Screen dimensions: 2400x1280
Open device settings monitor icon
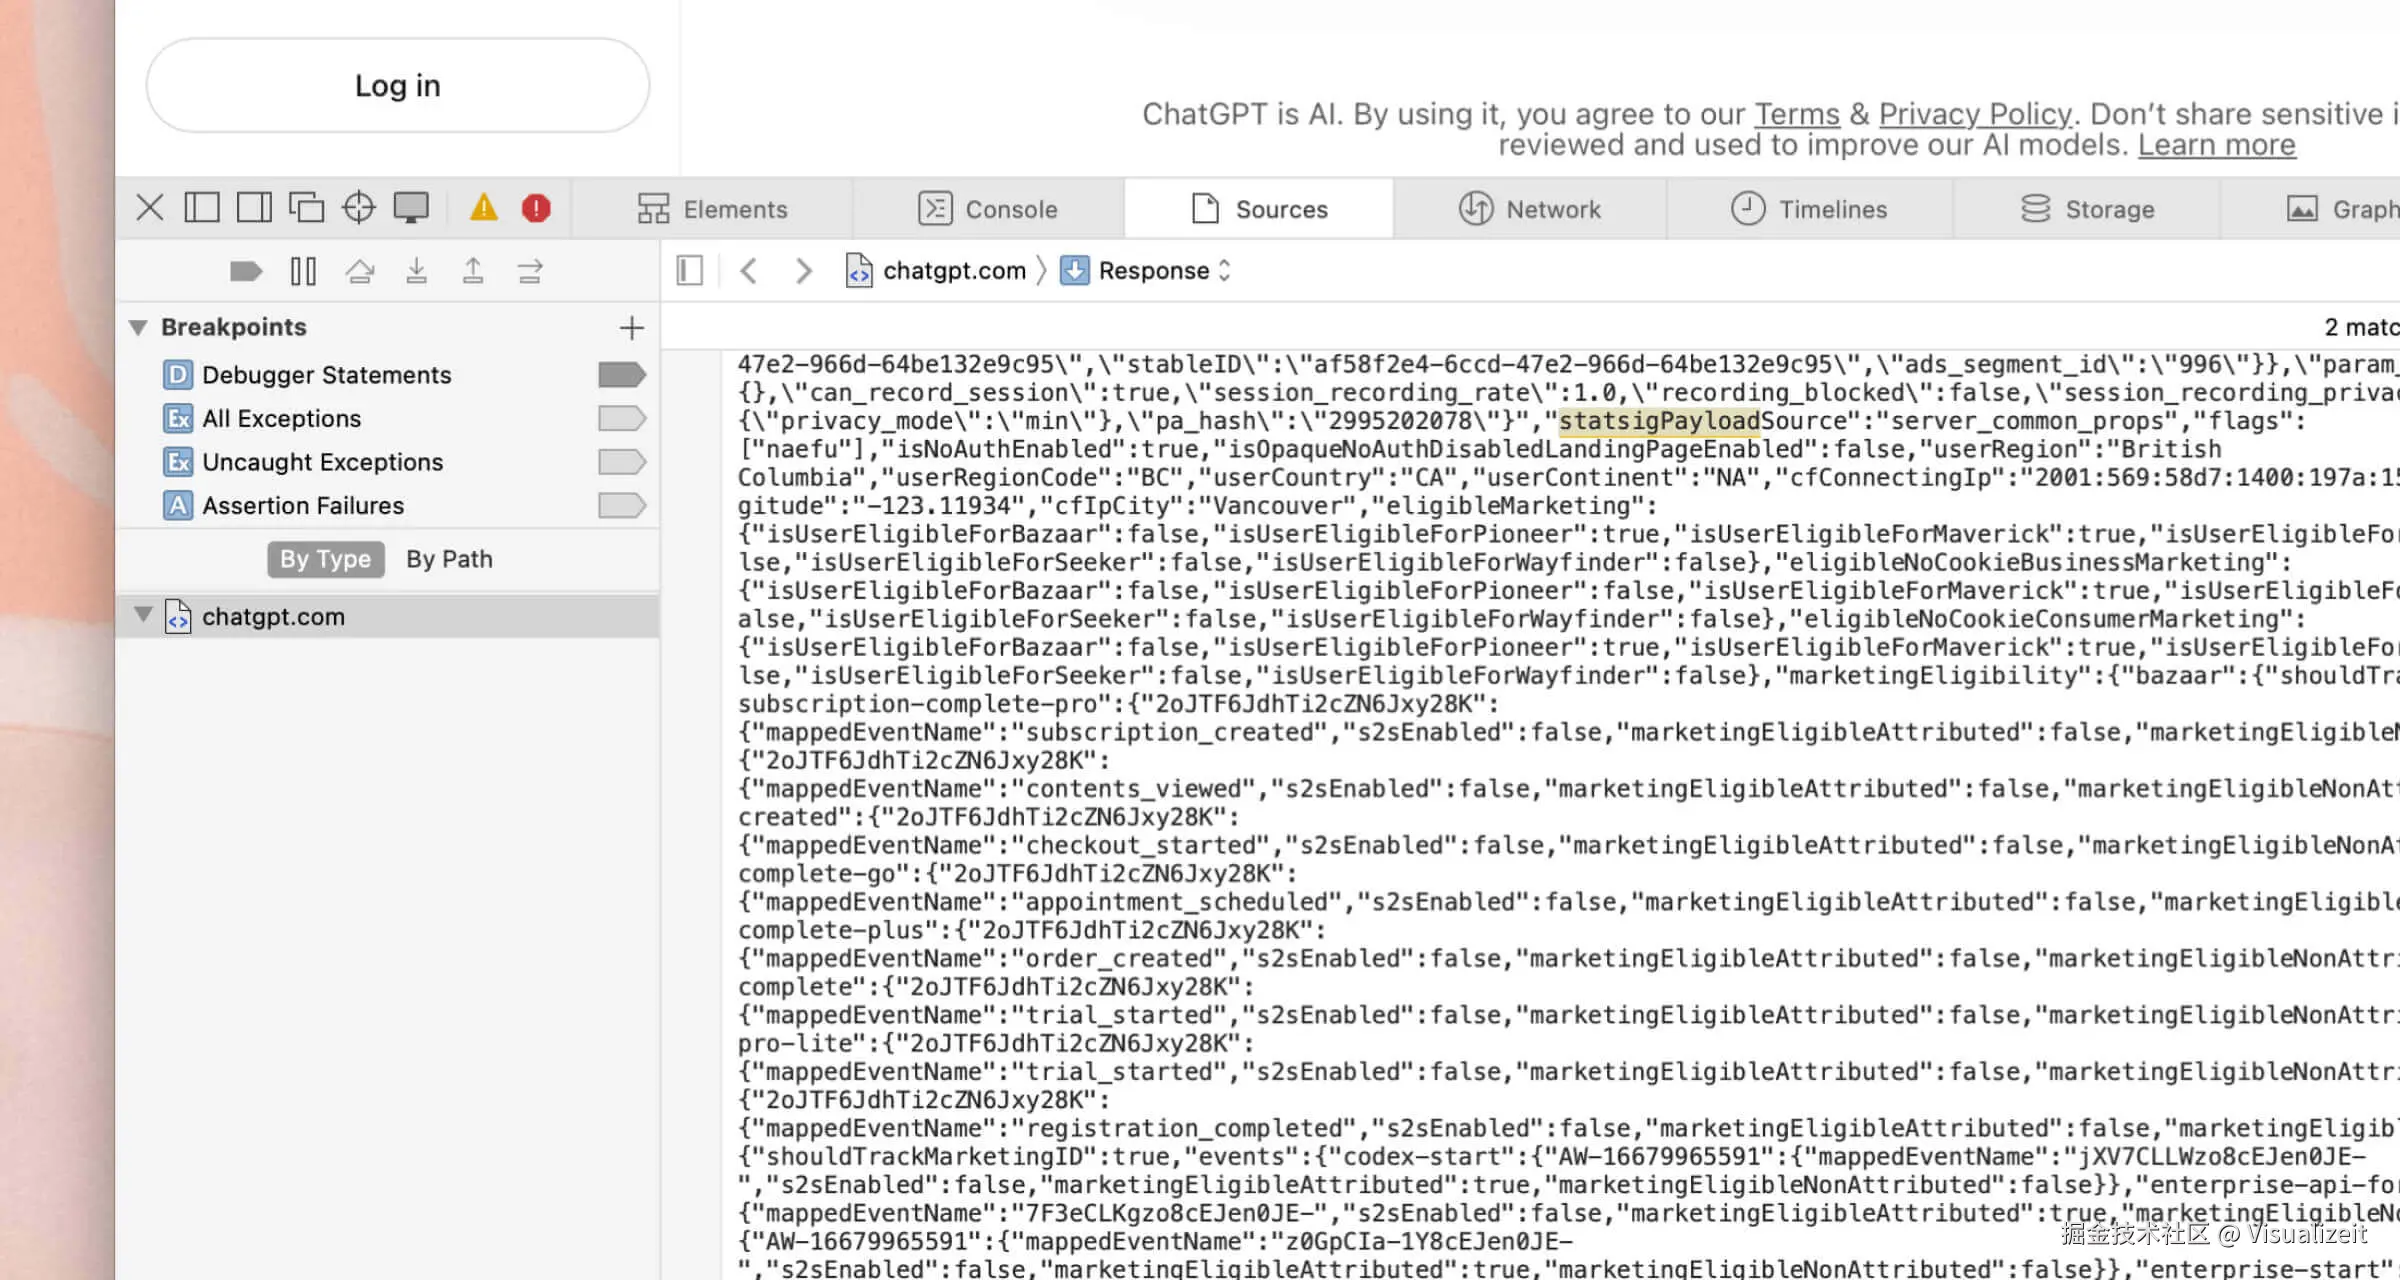[x=411, y=208]
